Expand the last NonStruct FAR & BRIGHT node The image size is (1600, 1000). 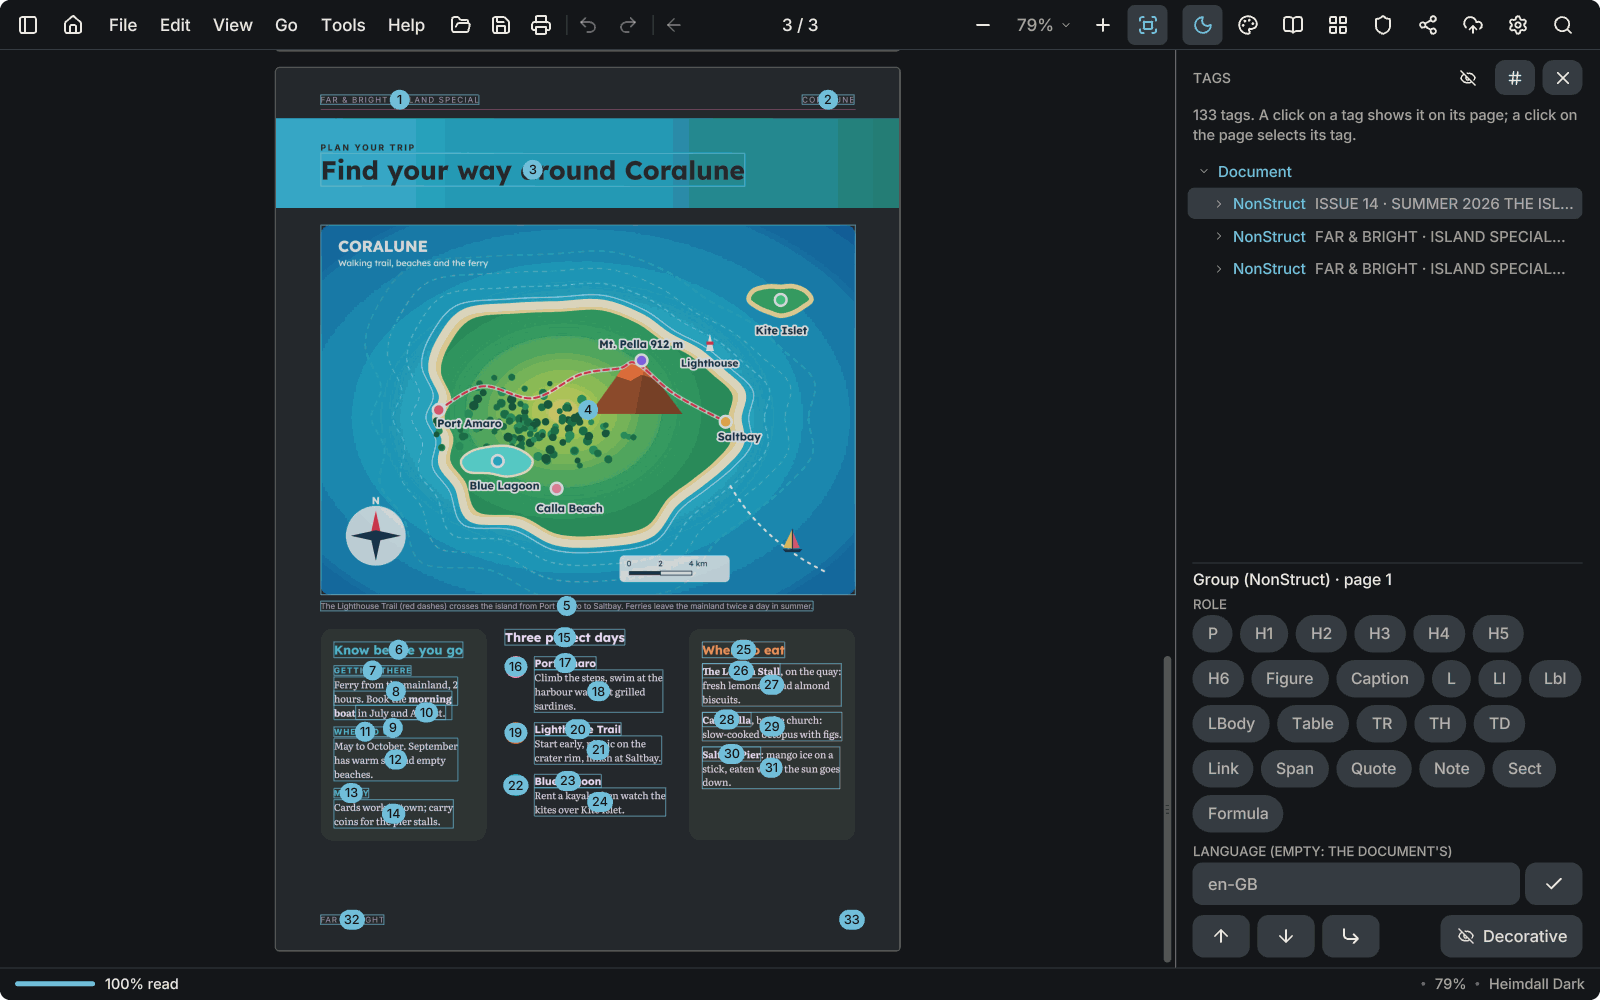(x=1219, y=269)
